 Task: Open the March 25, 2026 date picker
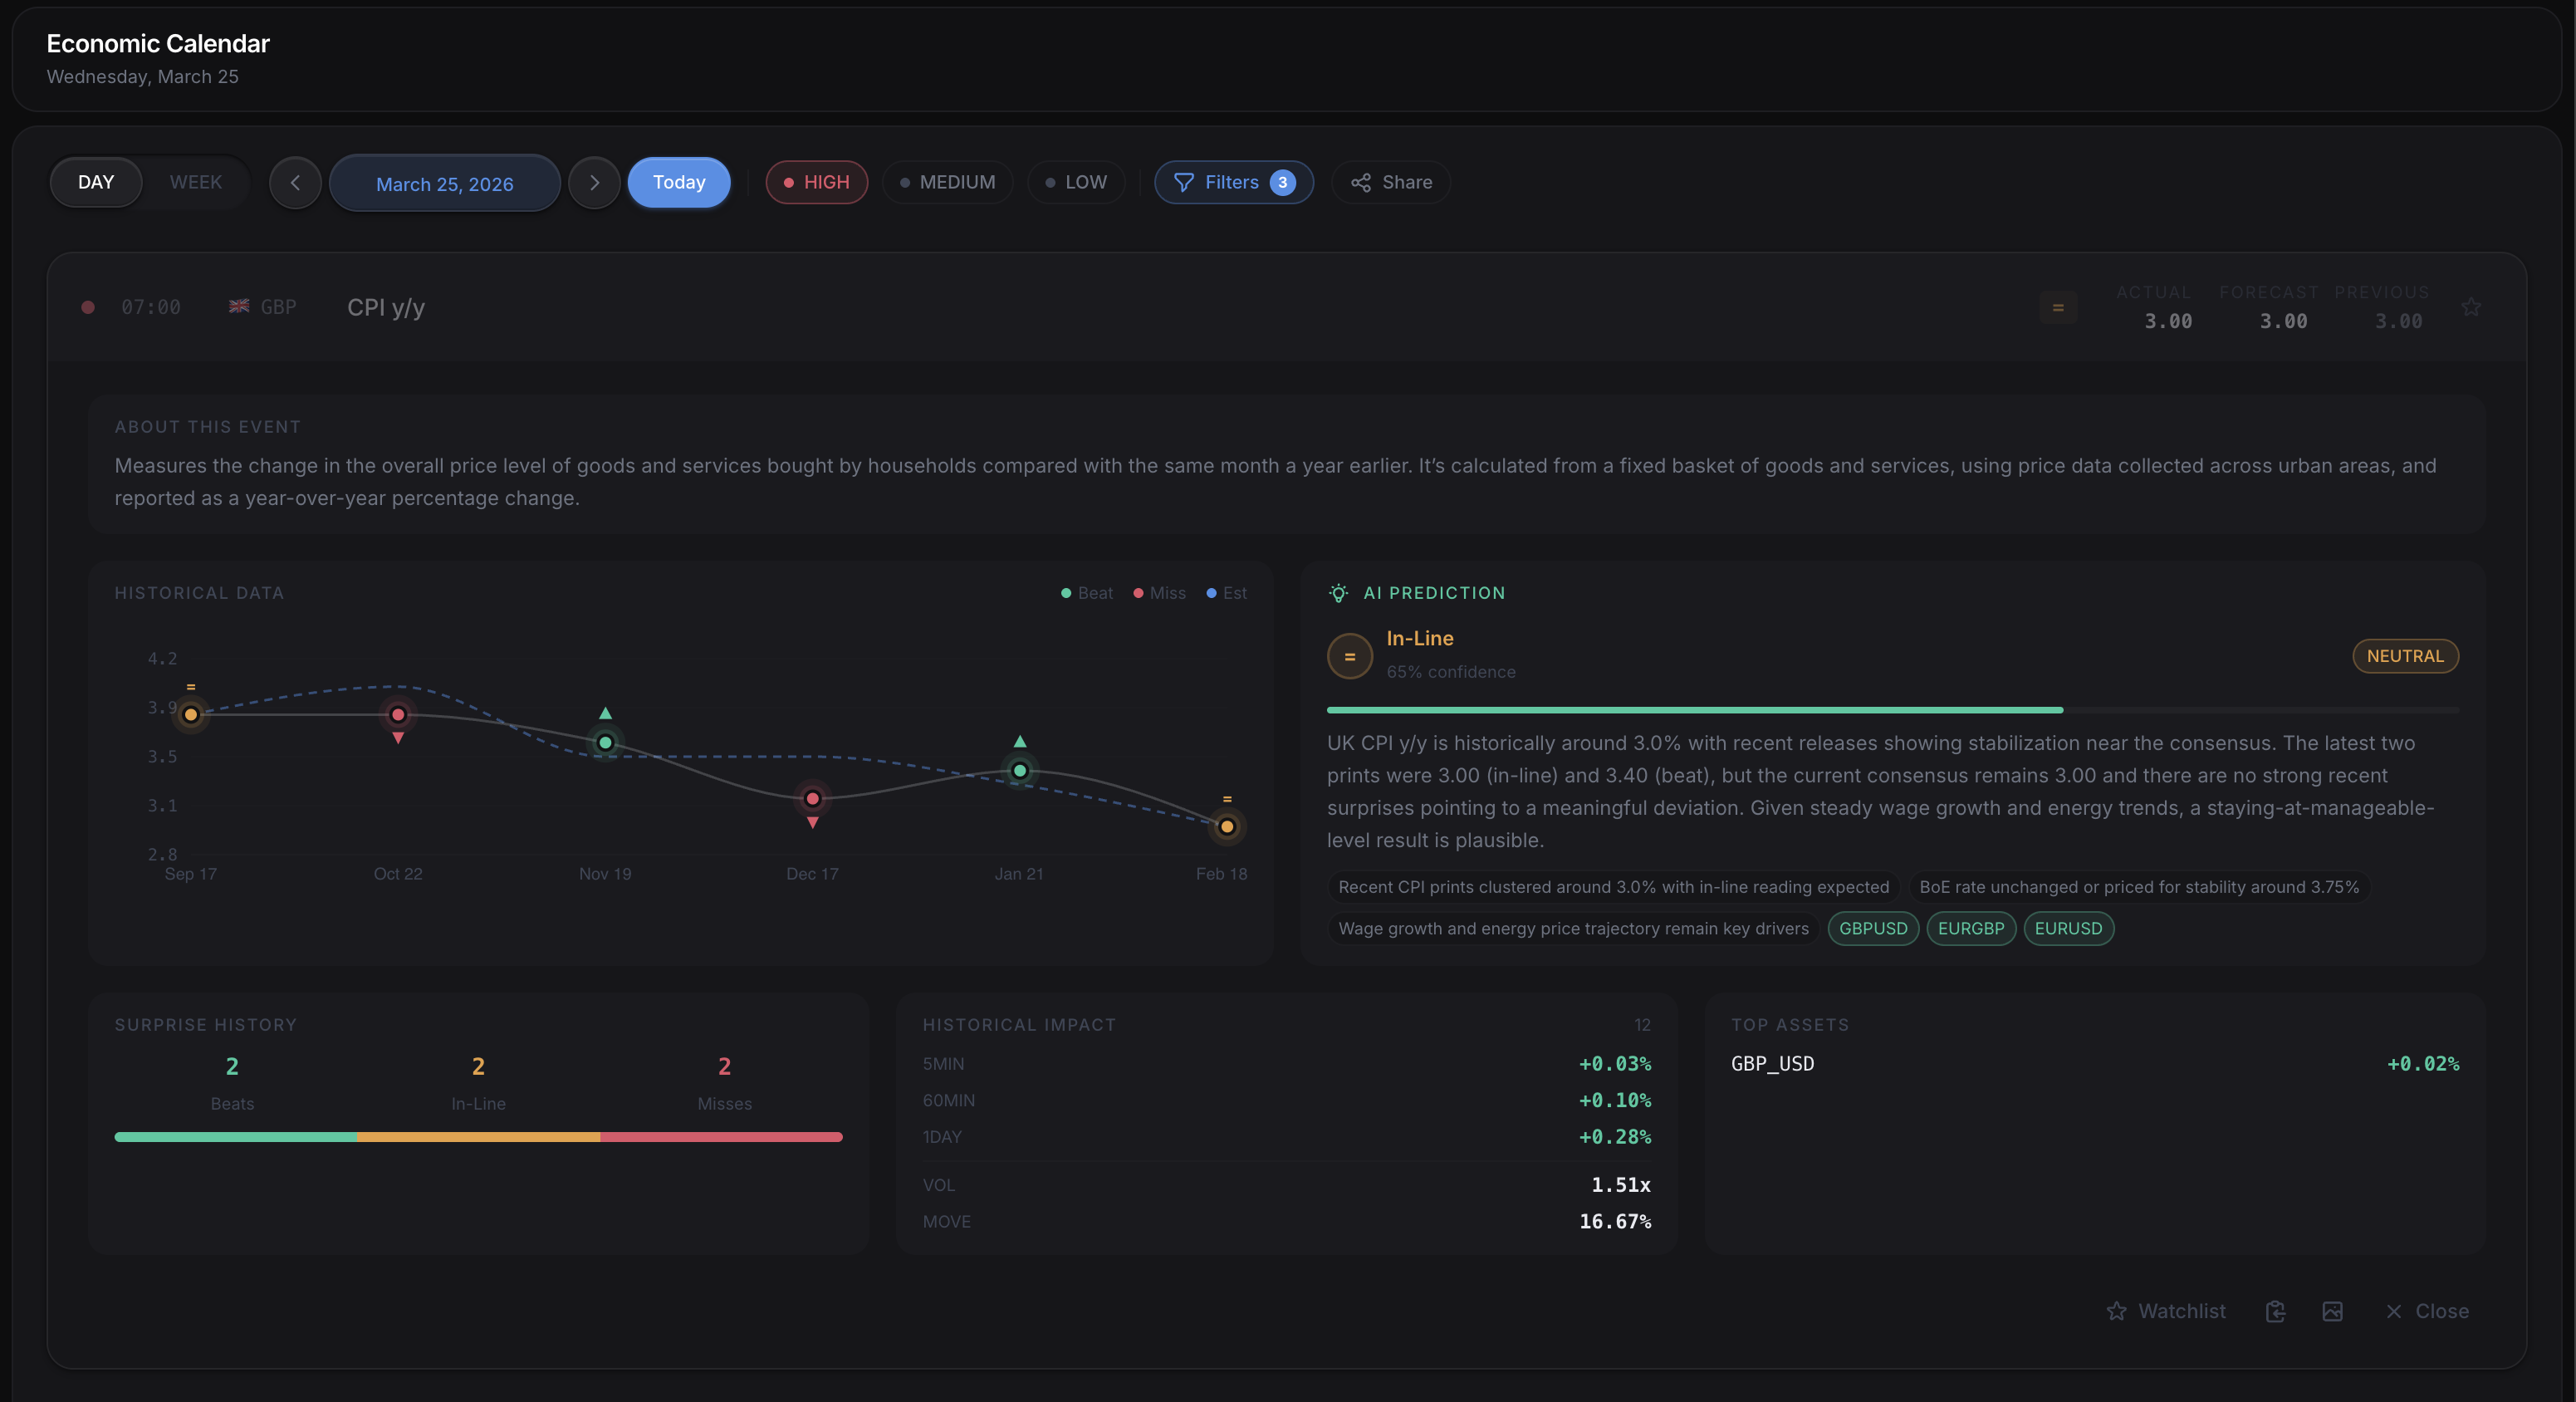point(444,183)
